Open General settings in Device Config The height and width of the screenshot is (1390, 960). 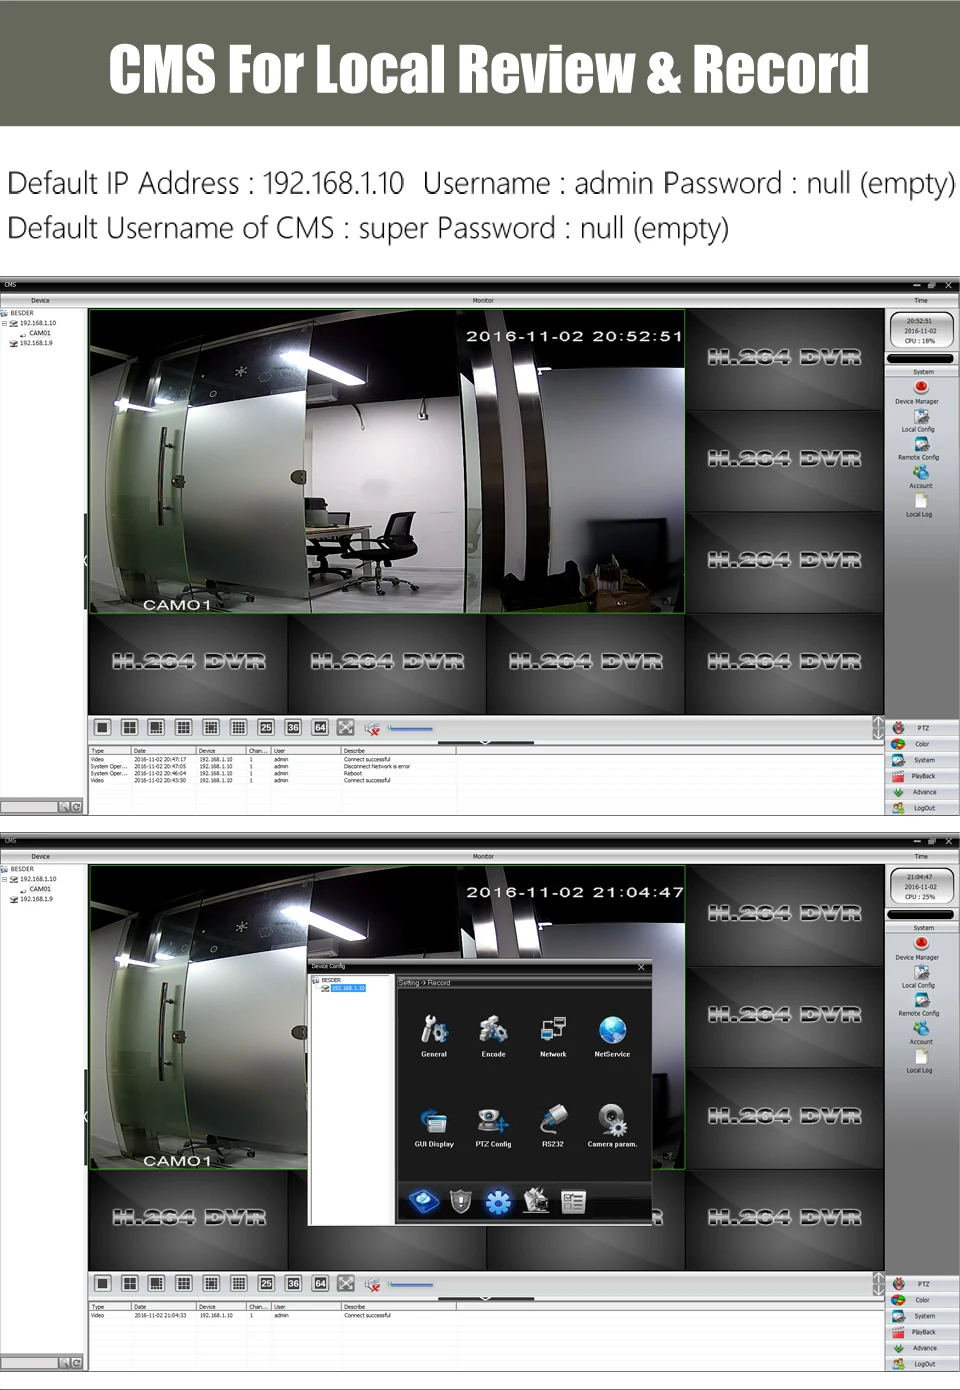tap(434, 1035)
